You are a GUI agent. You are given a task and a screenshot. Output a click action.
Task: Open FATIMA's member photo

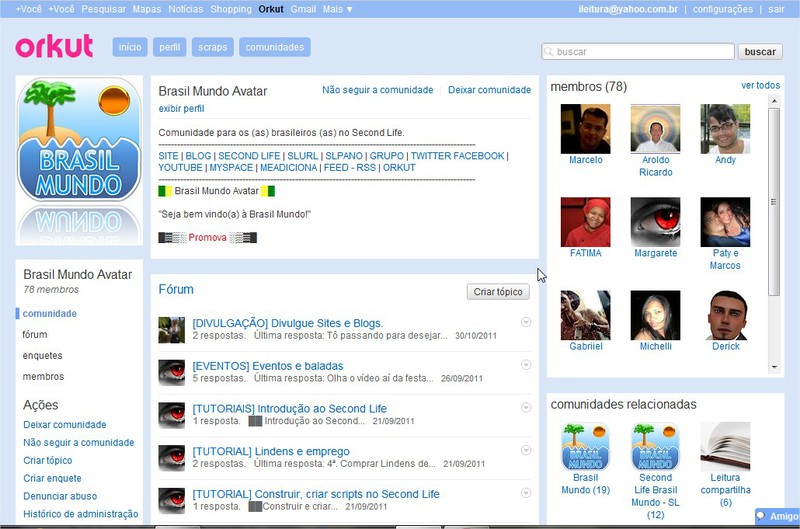[x=585, y=222]
